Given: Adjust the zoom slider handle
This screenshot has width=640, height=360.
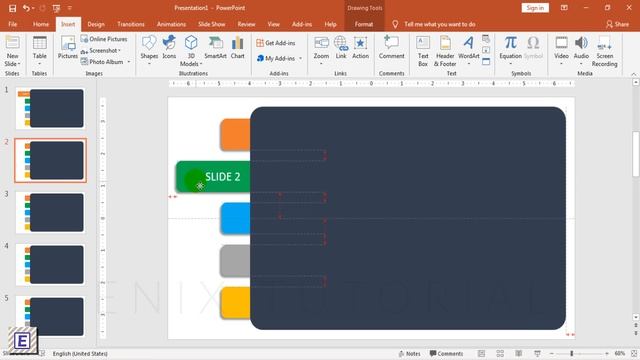Looking at the screenshot, I should pos(571,353).
